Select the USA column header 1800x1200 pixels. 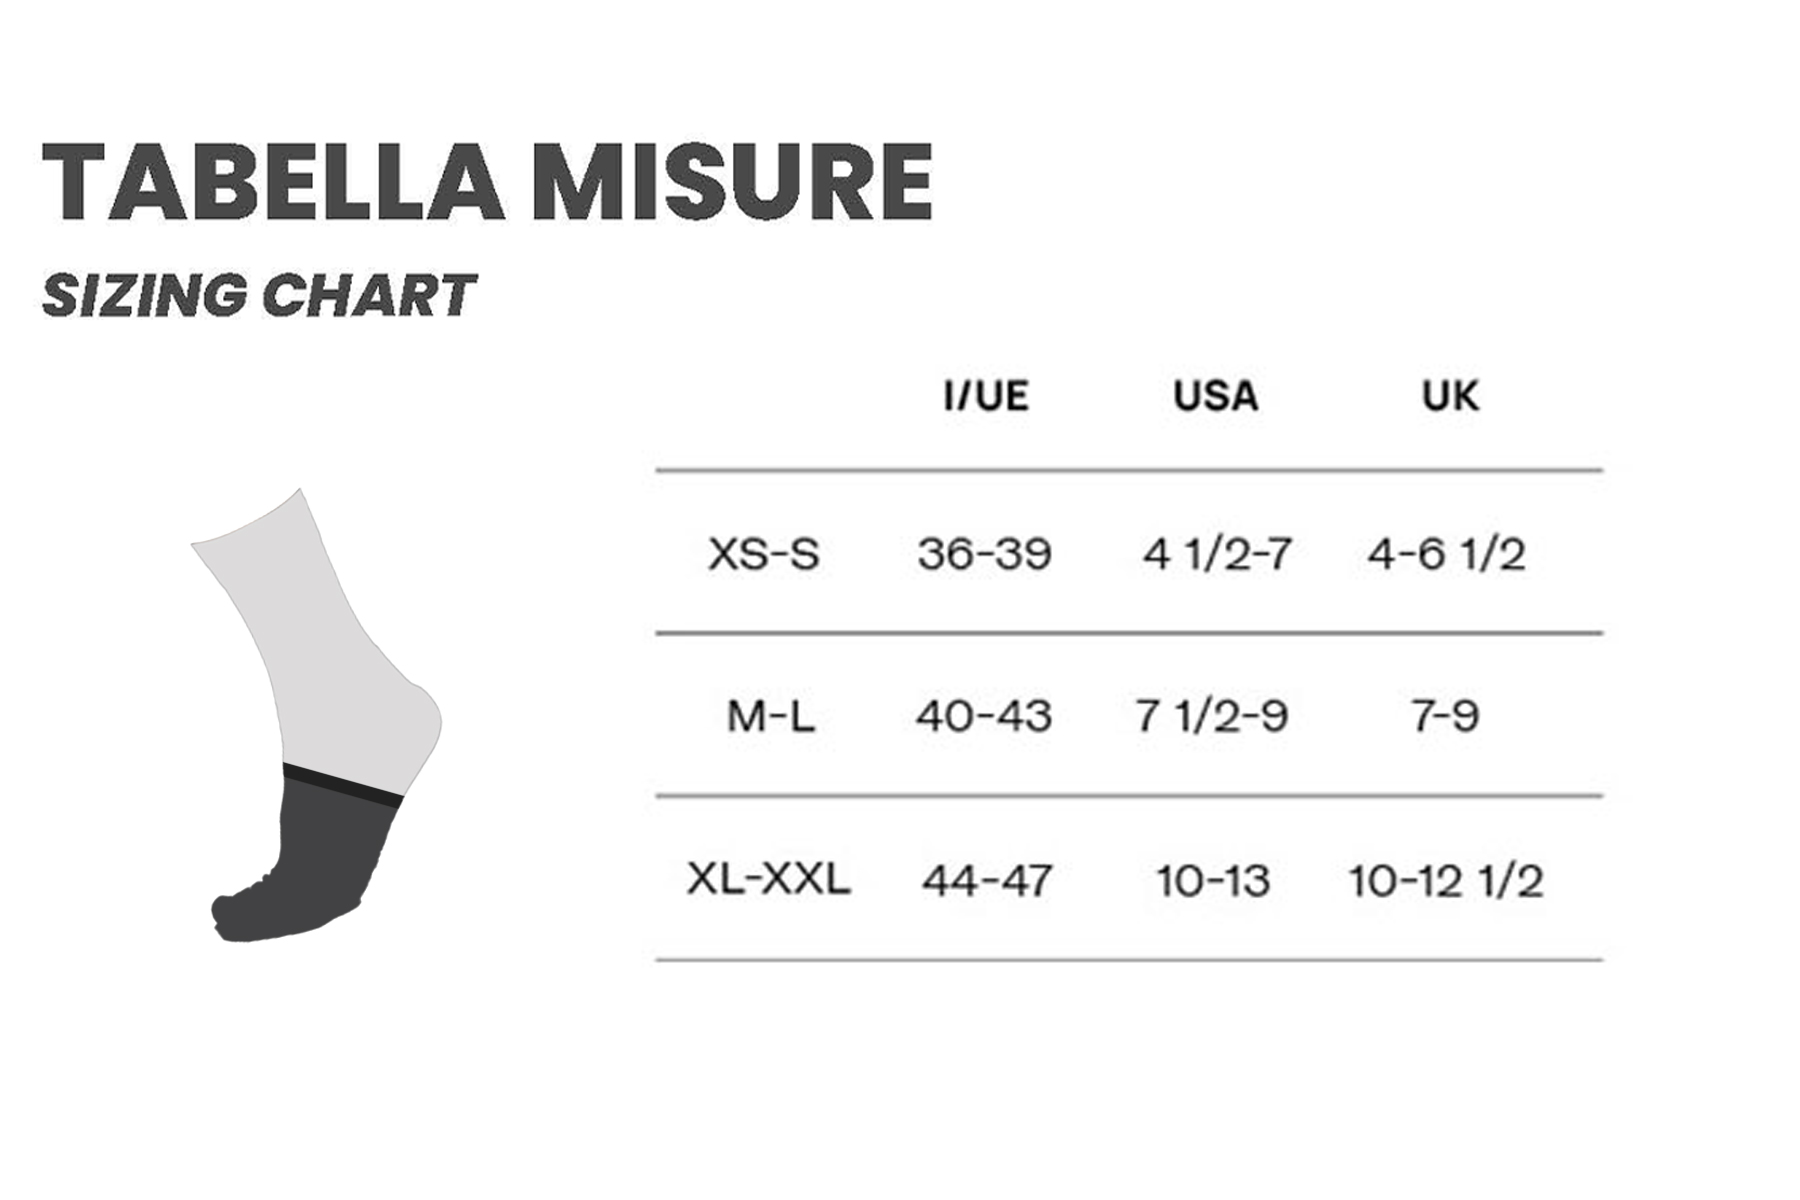[x=1215, y=396]
